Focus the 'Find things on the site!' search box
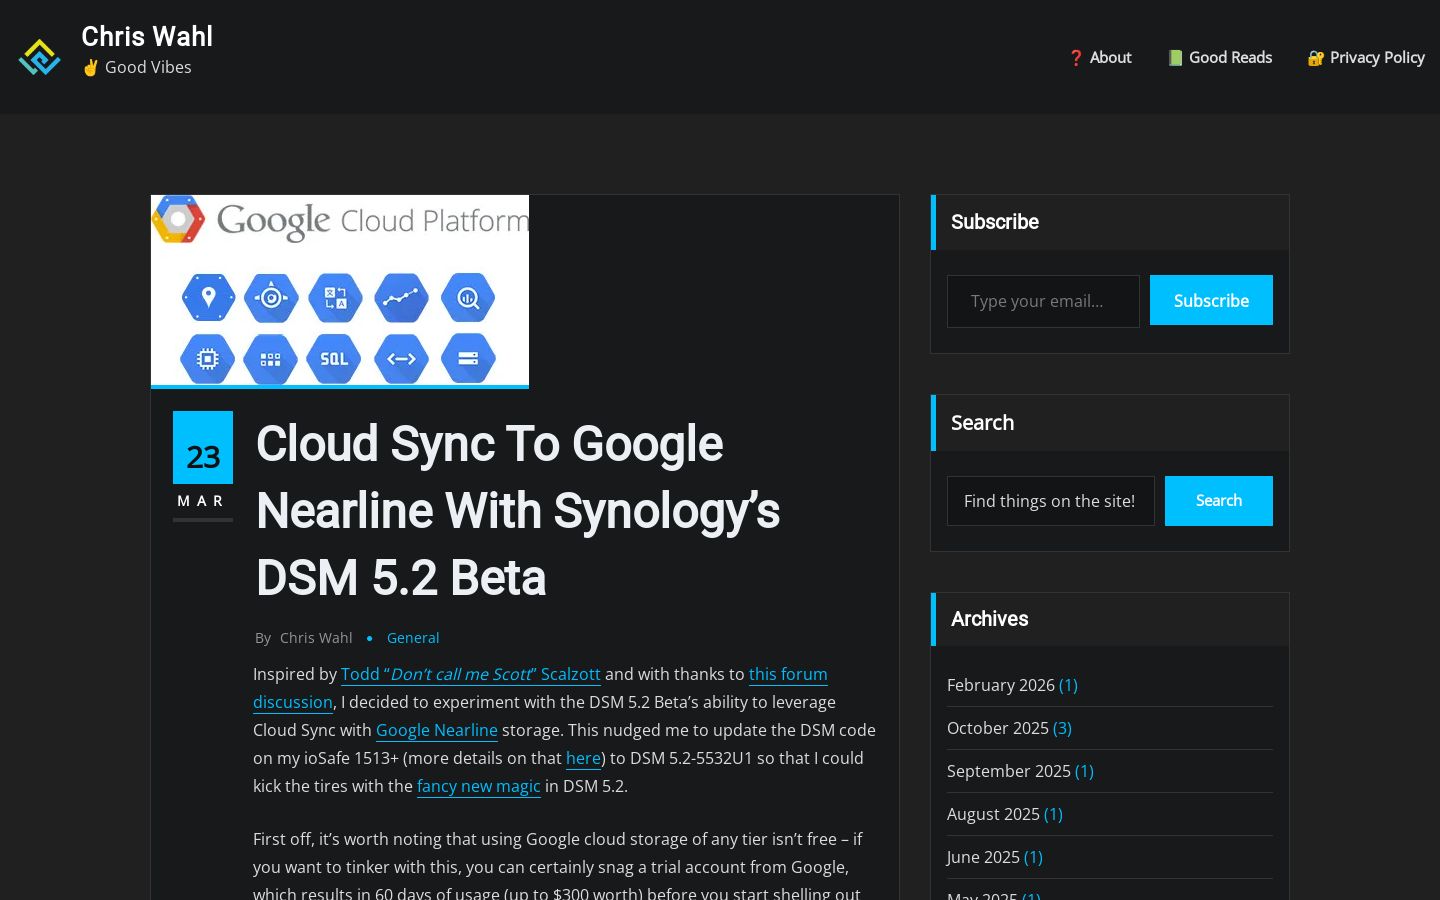Image resolution: width=1440 pixels, height=900 pixels. click(1050, 501)
